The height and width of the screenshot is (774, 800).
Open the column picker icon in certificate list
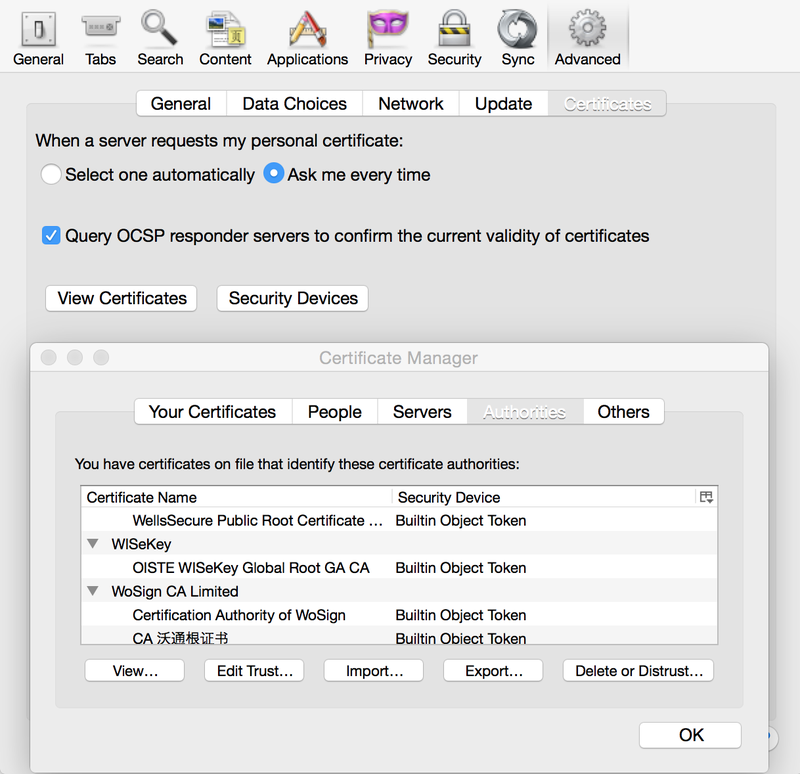tap(706, 497)
